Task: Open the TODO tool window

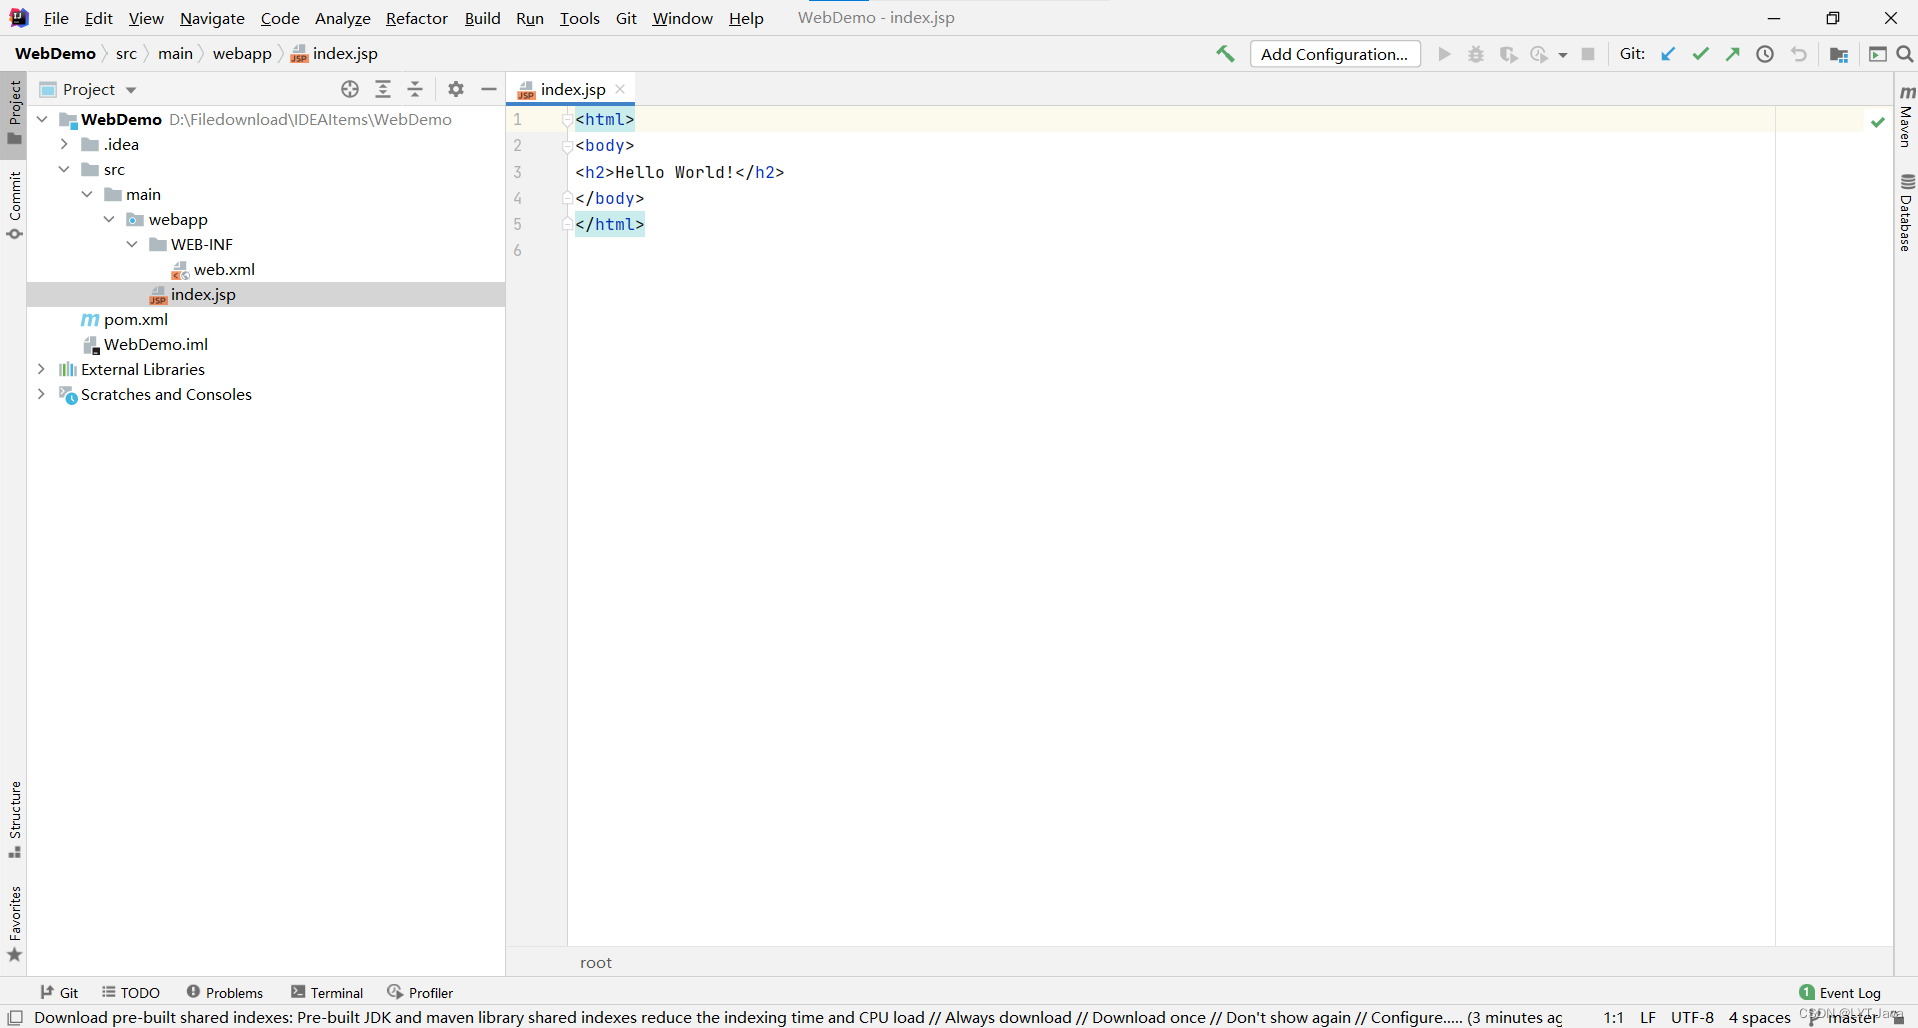Action: [x=131, y=992]
